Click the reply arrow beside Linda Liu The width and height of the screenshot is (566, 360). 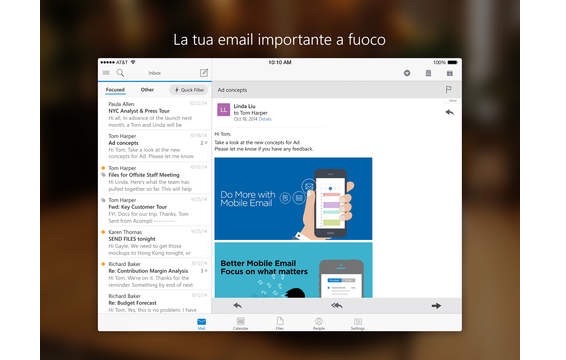tap(449, 112)
